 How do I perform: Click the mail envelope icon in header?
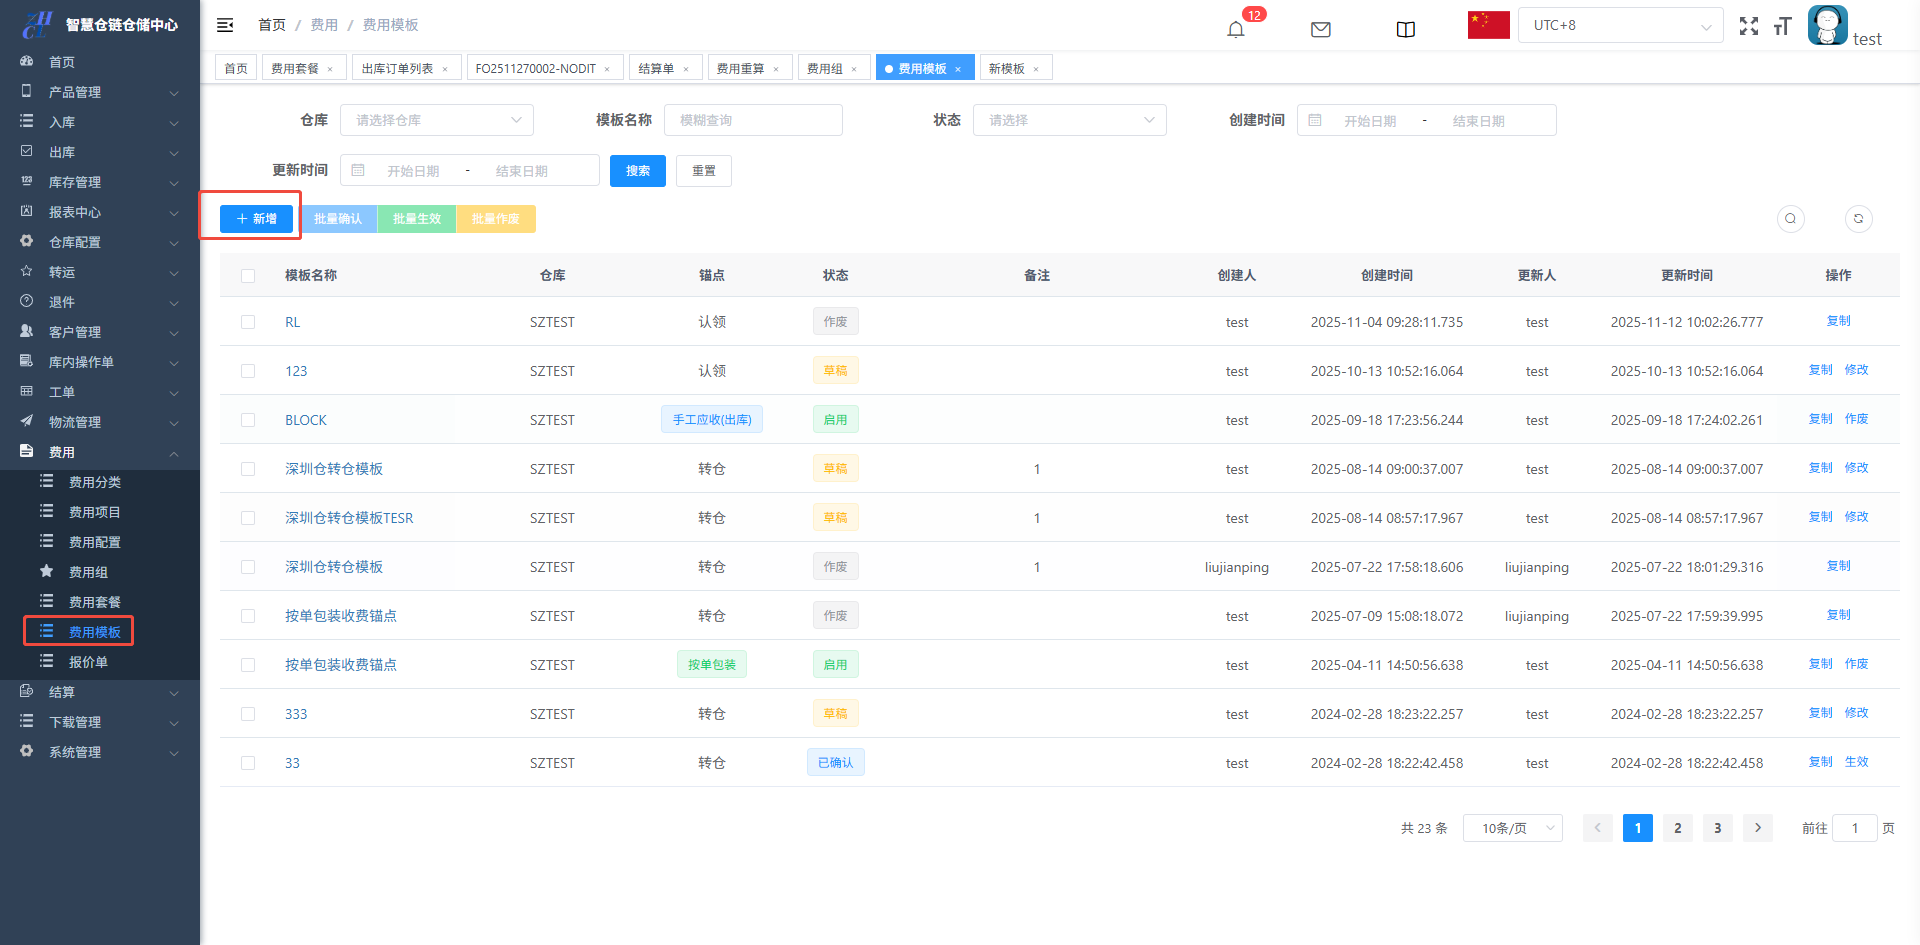(x=1320, y=29)
